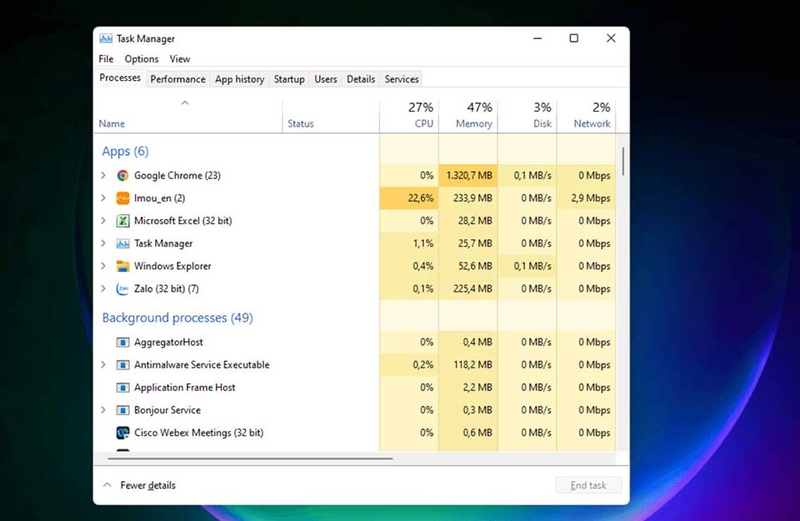The image size is (800, 521).
Task: Click the Windows Explorer folder icon
Action: (x=122, y=266)
